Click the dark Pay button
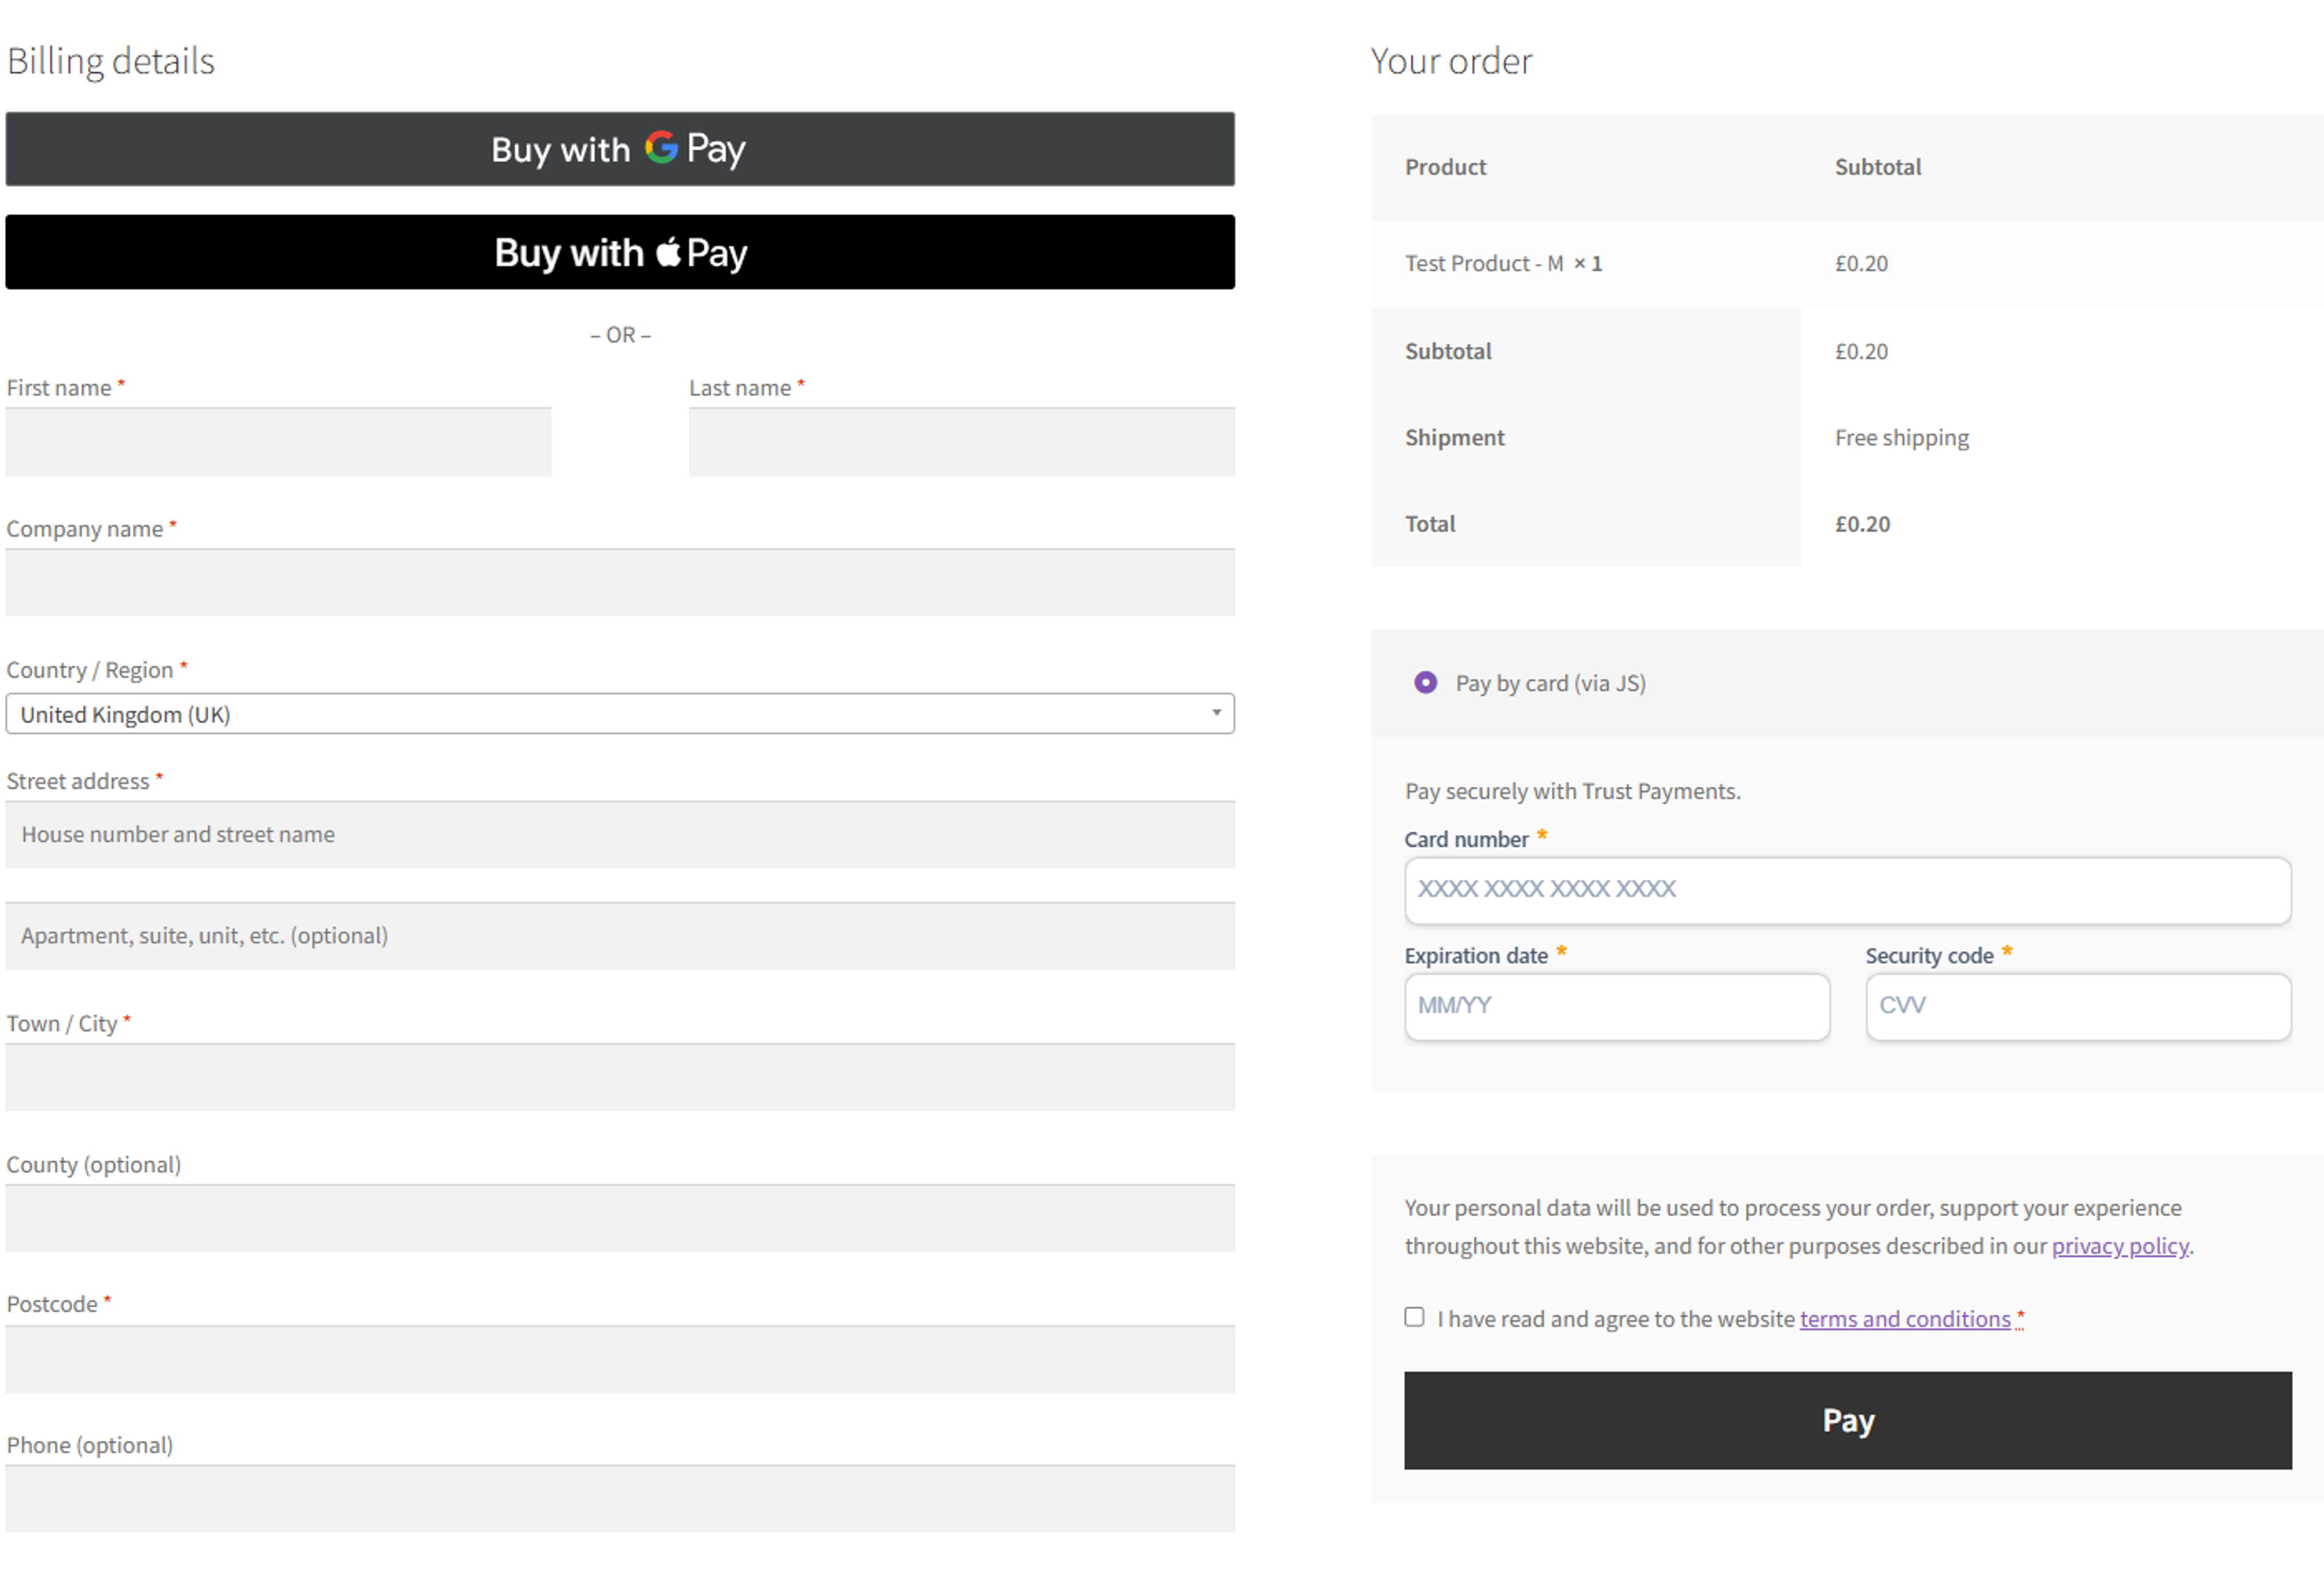The width and height of the screenshot is (2324, 1585). tap(1848, 1420)
